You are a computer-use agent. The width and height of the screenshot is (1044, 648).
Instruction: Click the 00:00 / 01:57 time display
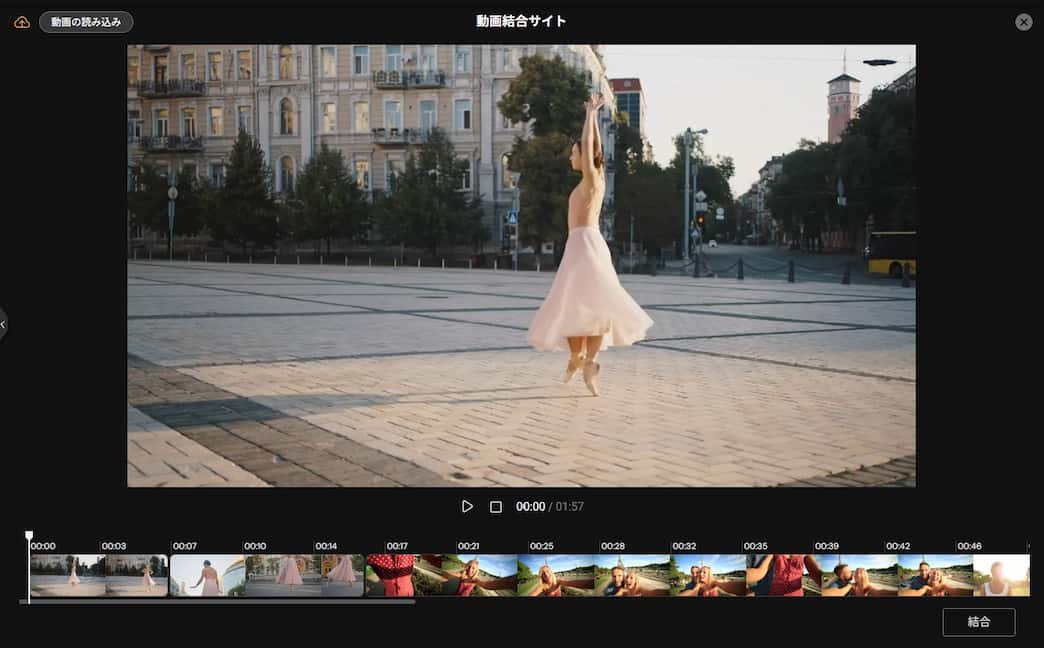549,507
